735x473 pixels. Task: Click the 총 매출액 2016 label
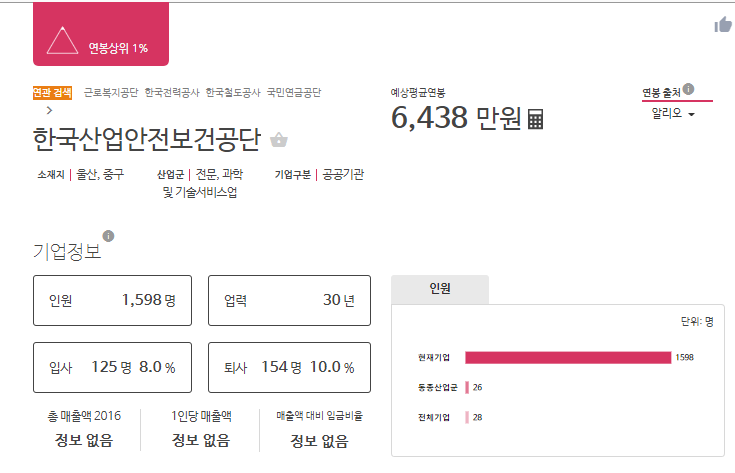(84, 416)
